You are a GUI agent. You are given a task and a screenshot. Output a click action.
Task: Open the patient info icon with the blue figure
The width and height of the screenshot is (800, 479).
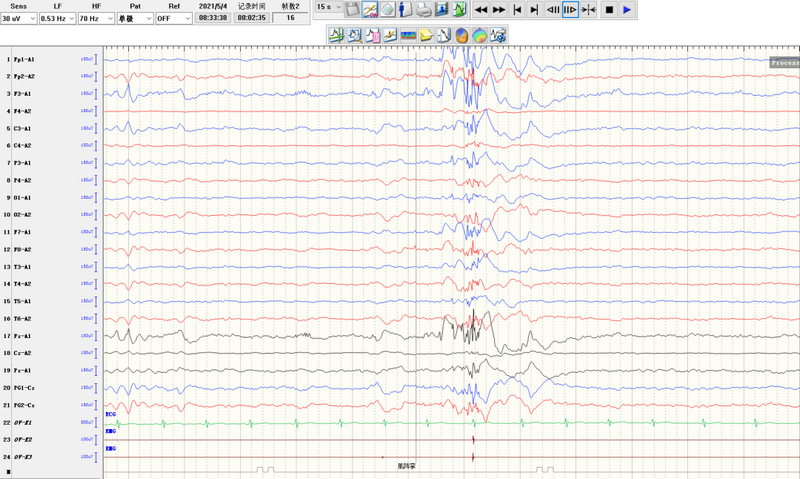(x=405, y=9)
